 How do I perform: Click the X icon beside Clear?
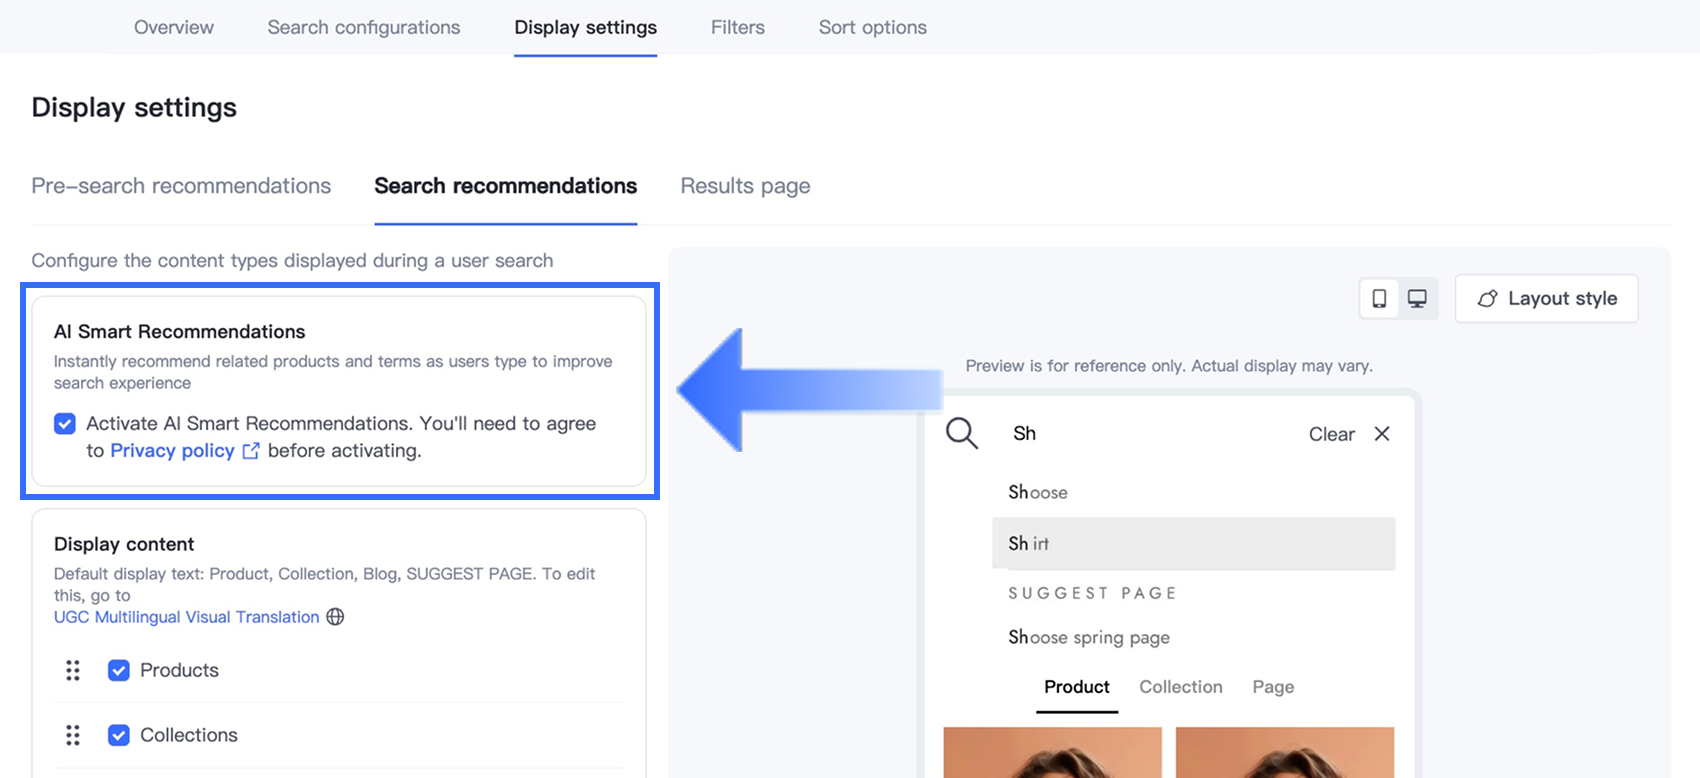(1382, 434)
